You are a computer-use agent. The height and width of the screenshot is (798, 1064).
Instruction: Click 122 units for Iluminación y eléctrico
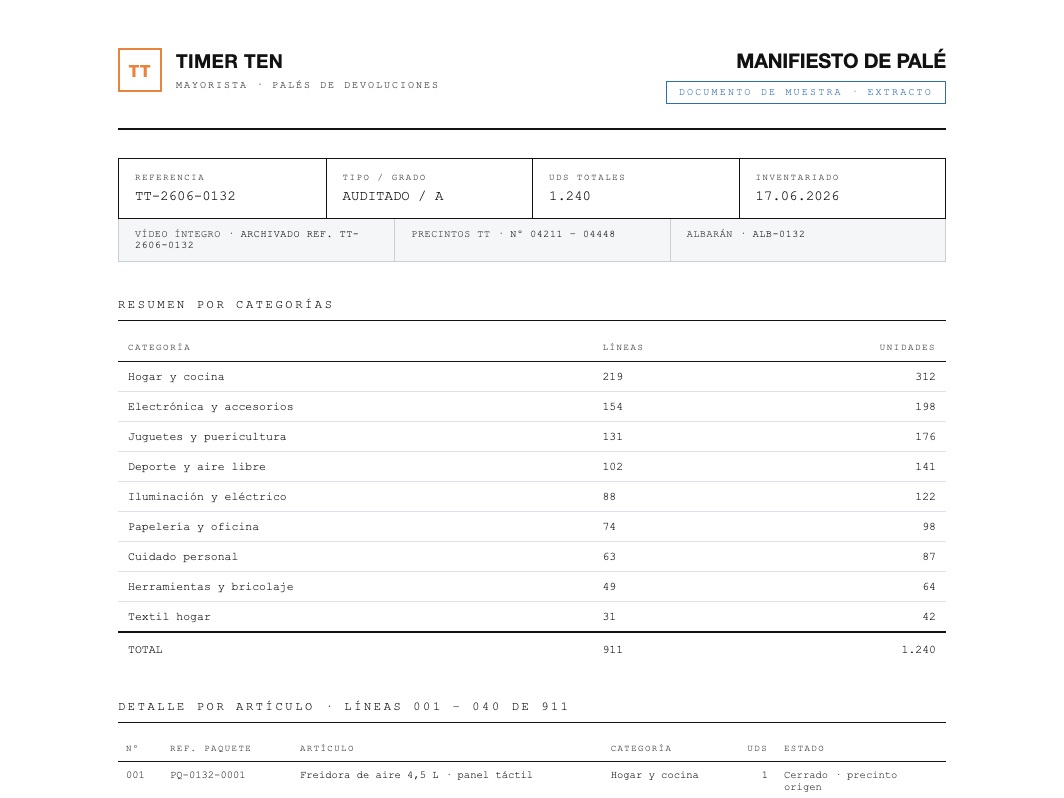[926, 497]
